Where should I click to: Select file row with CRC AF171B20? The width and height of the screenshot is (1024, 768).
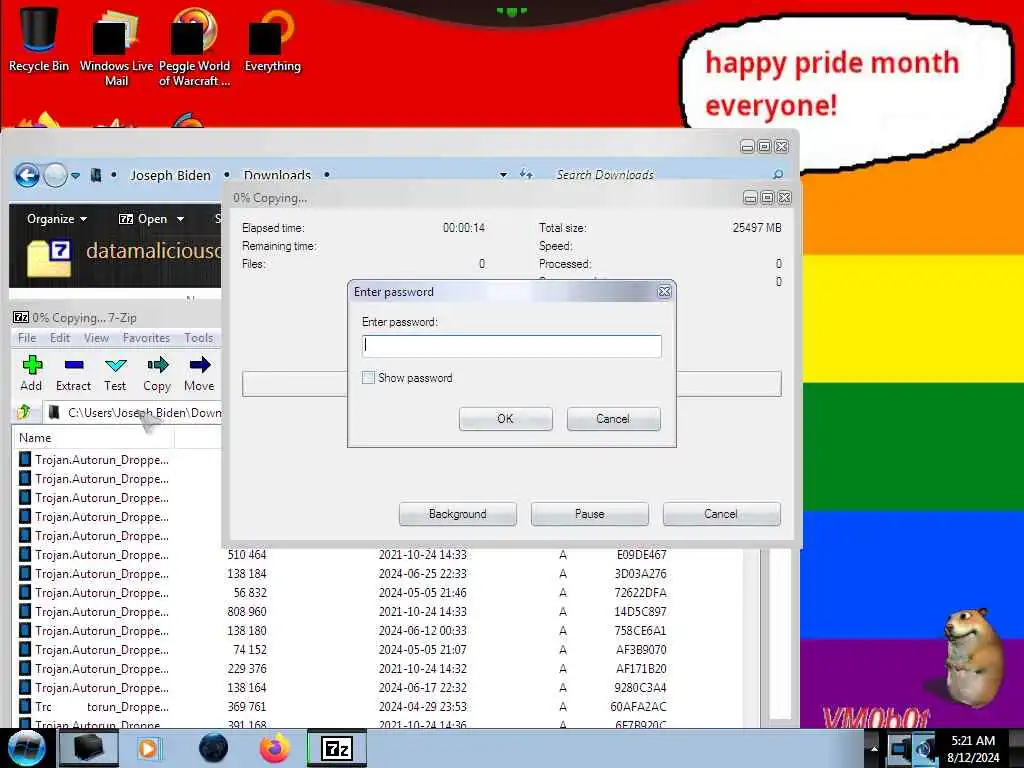(379, 668)
